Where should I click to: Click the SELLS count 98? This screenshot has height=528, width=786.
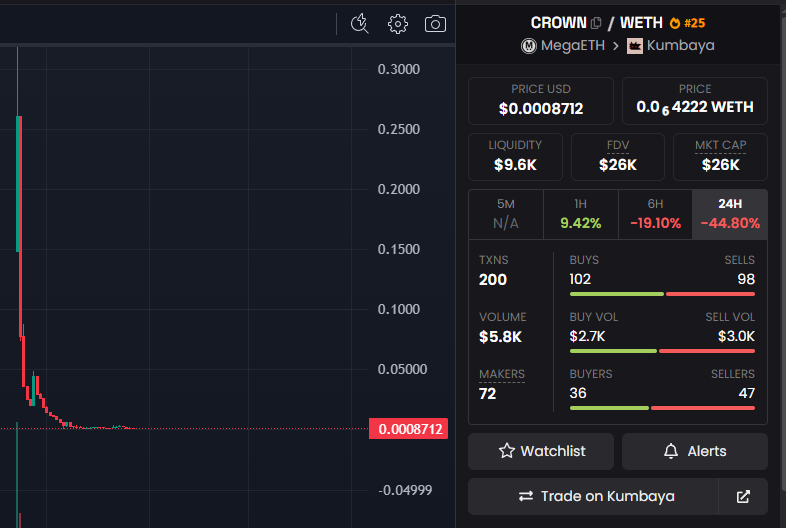(746, 279)
